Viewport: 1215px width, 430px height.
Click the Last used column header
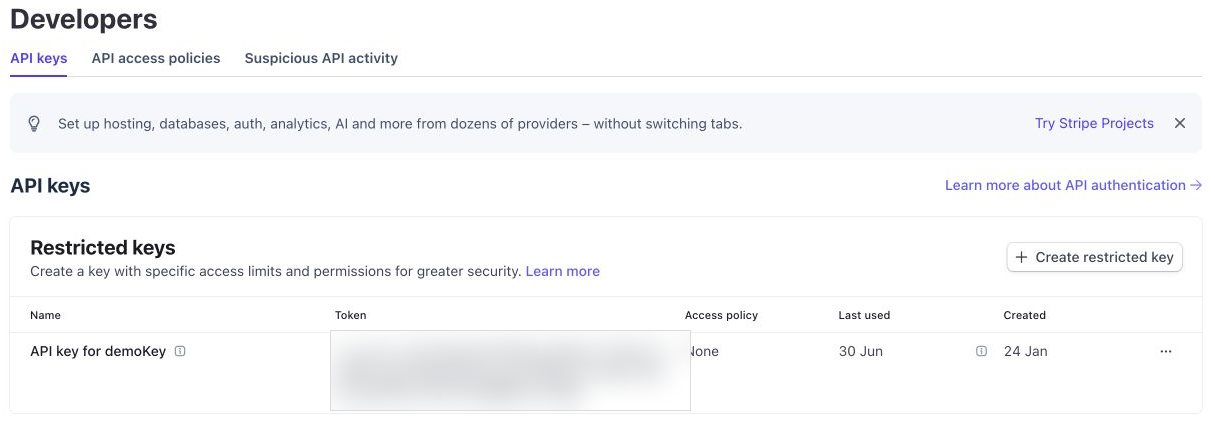[864, 315]
